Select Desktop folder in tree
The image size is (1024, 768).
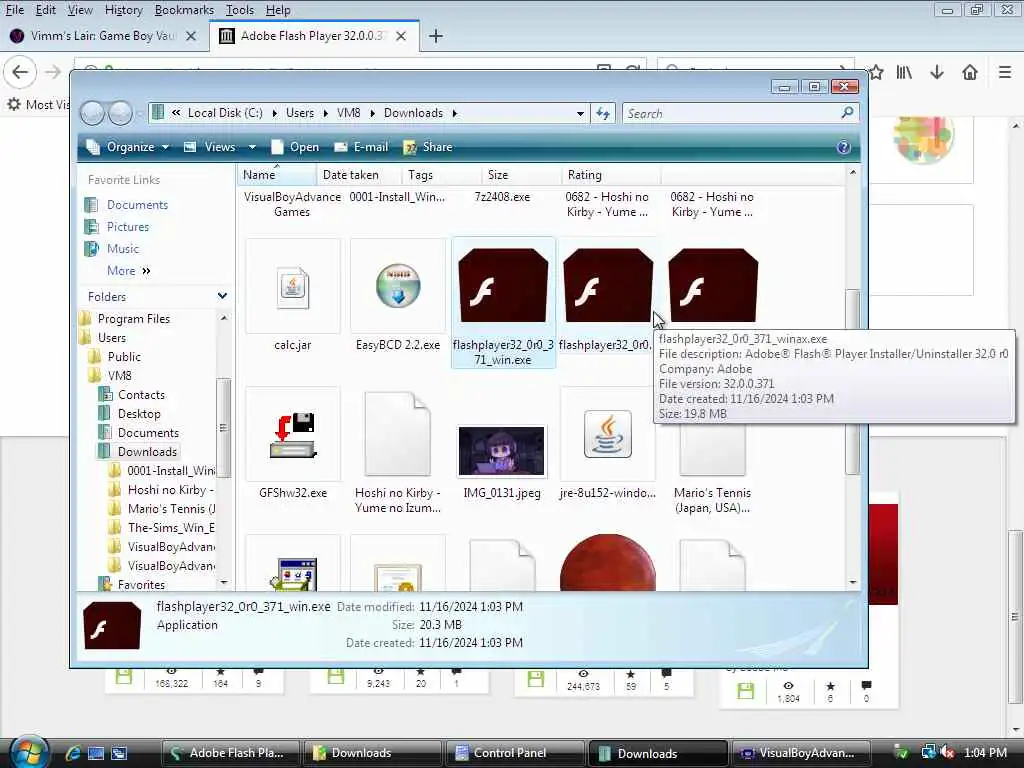[x=138, y=413]
